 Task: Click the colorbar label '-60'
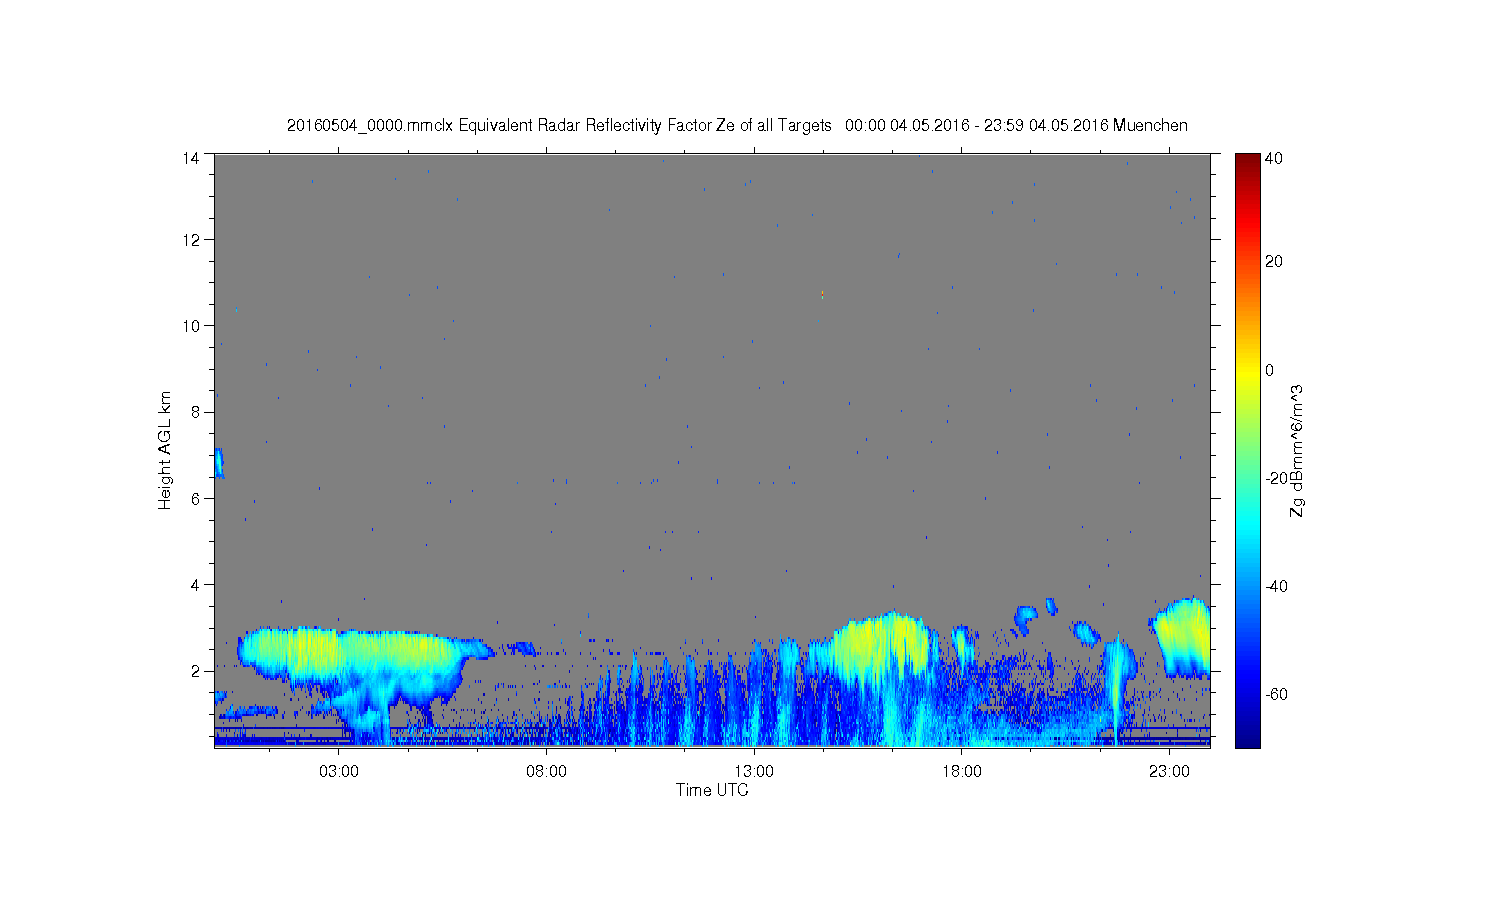(x=1276, y=694)
